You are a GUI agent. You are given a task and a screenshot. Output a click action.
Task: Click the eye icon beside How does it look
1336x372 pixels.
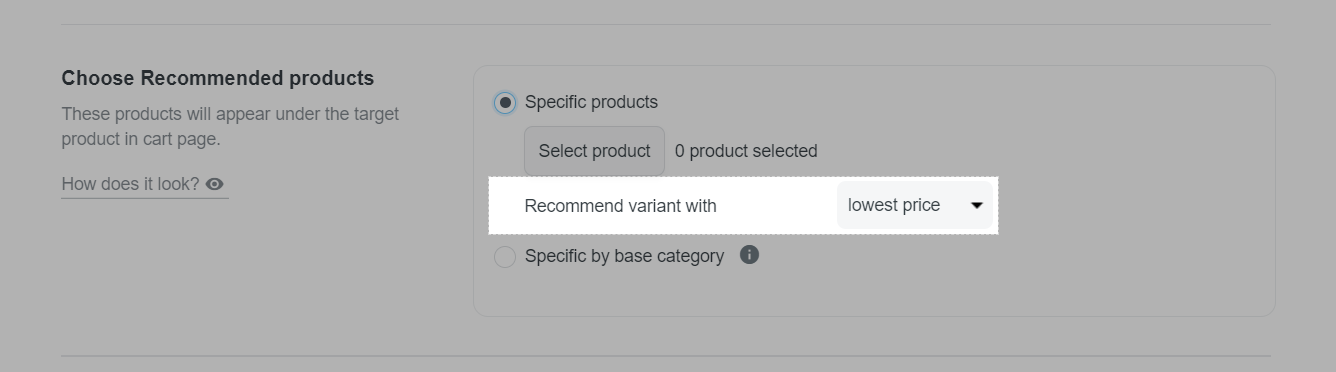click(x=215, y=184)
